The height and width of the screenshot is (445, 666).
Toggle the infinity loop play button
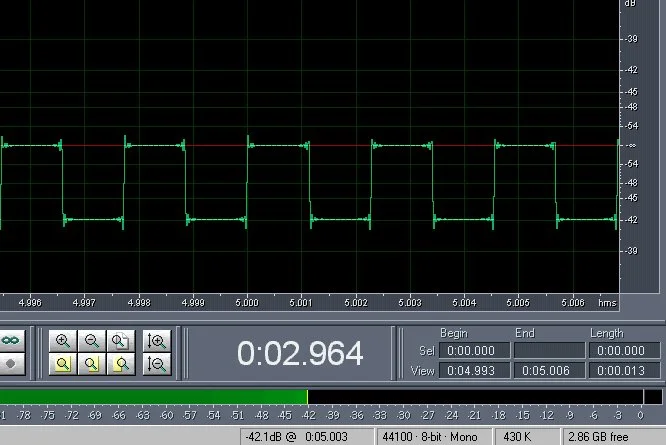pos(11,341)
